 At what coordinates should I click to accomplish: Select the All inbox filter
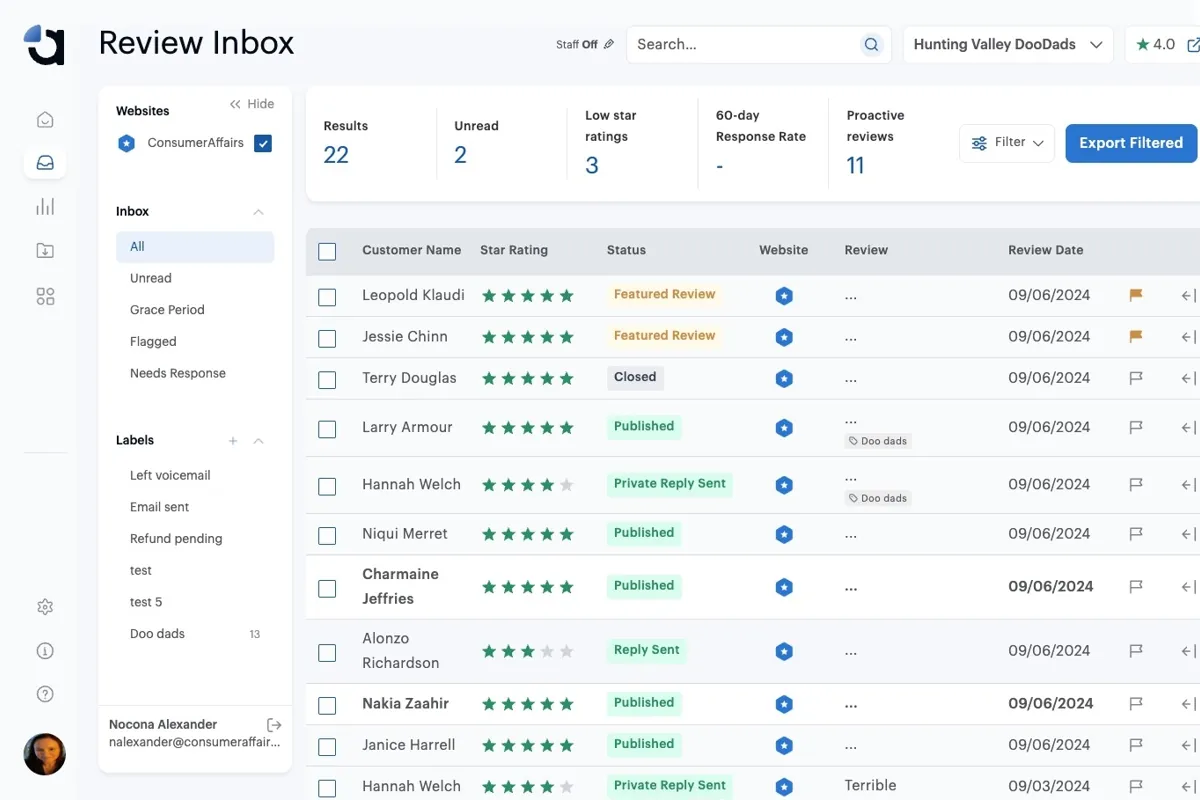(x=195, y=247)
